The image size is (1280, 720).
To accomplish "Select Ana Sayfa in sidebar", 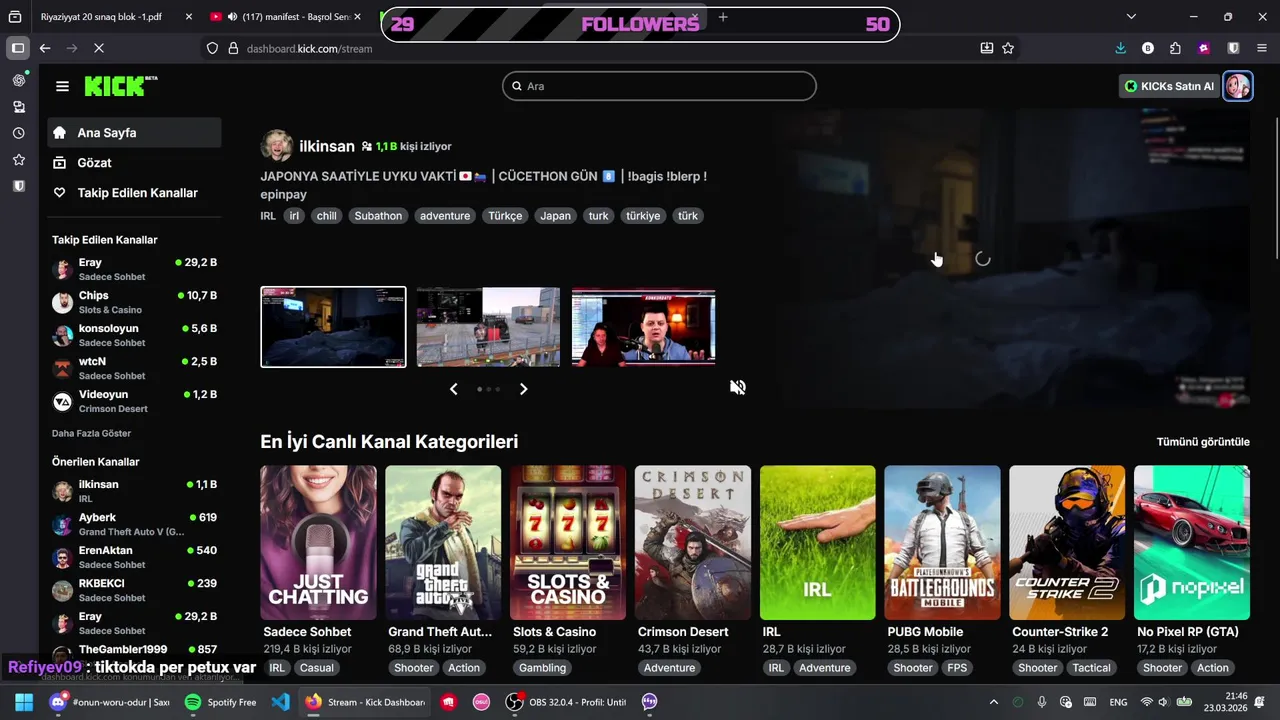I will pyautogui.click(x=134, y=133).
